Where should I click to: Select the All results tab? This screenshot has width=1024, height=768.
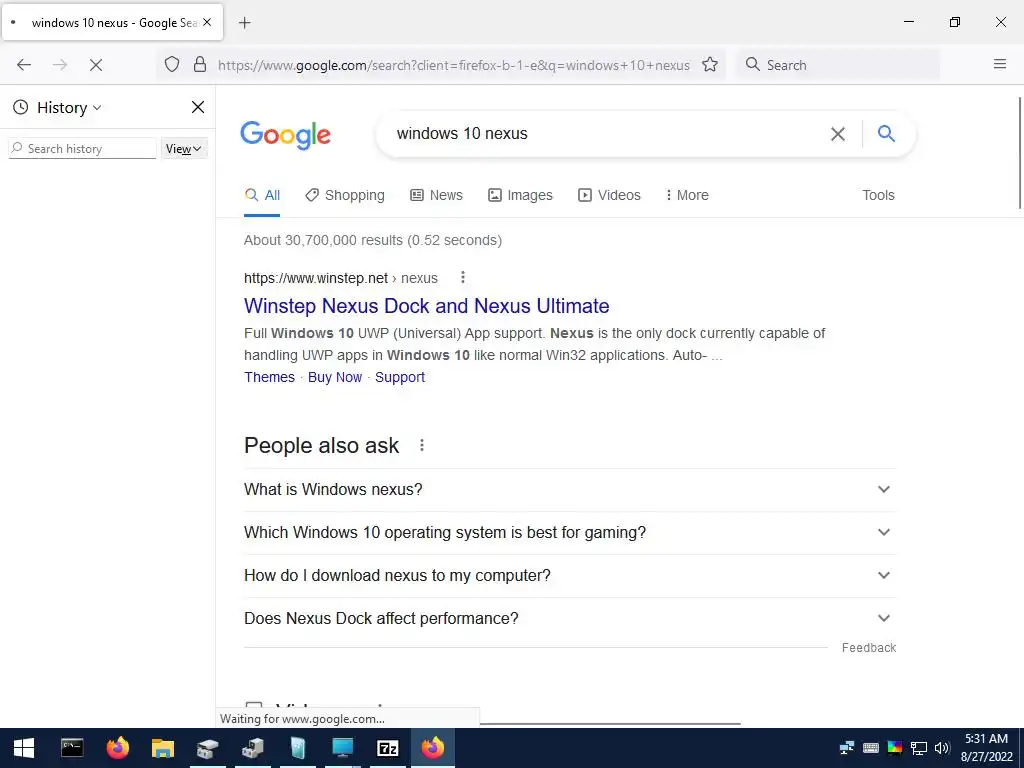coord(262,195)
